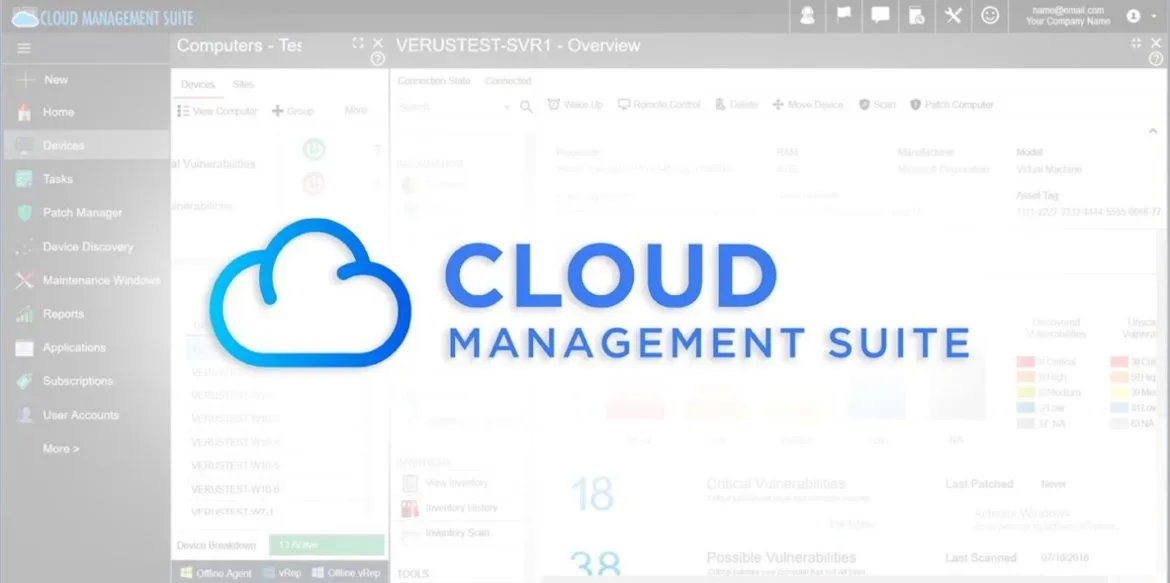
Task: Open View Inventory
Action: click(x=445, y=484)
